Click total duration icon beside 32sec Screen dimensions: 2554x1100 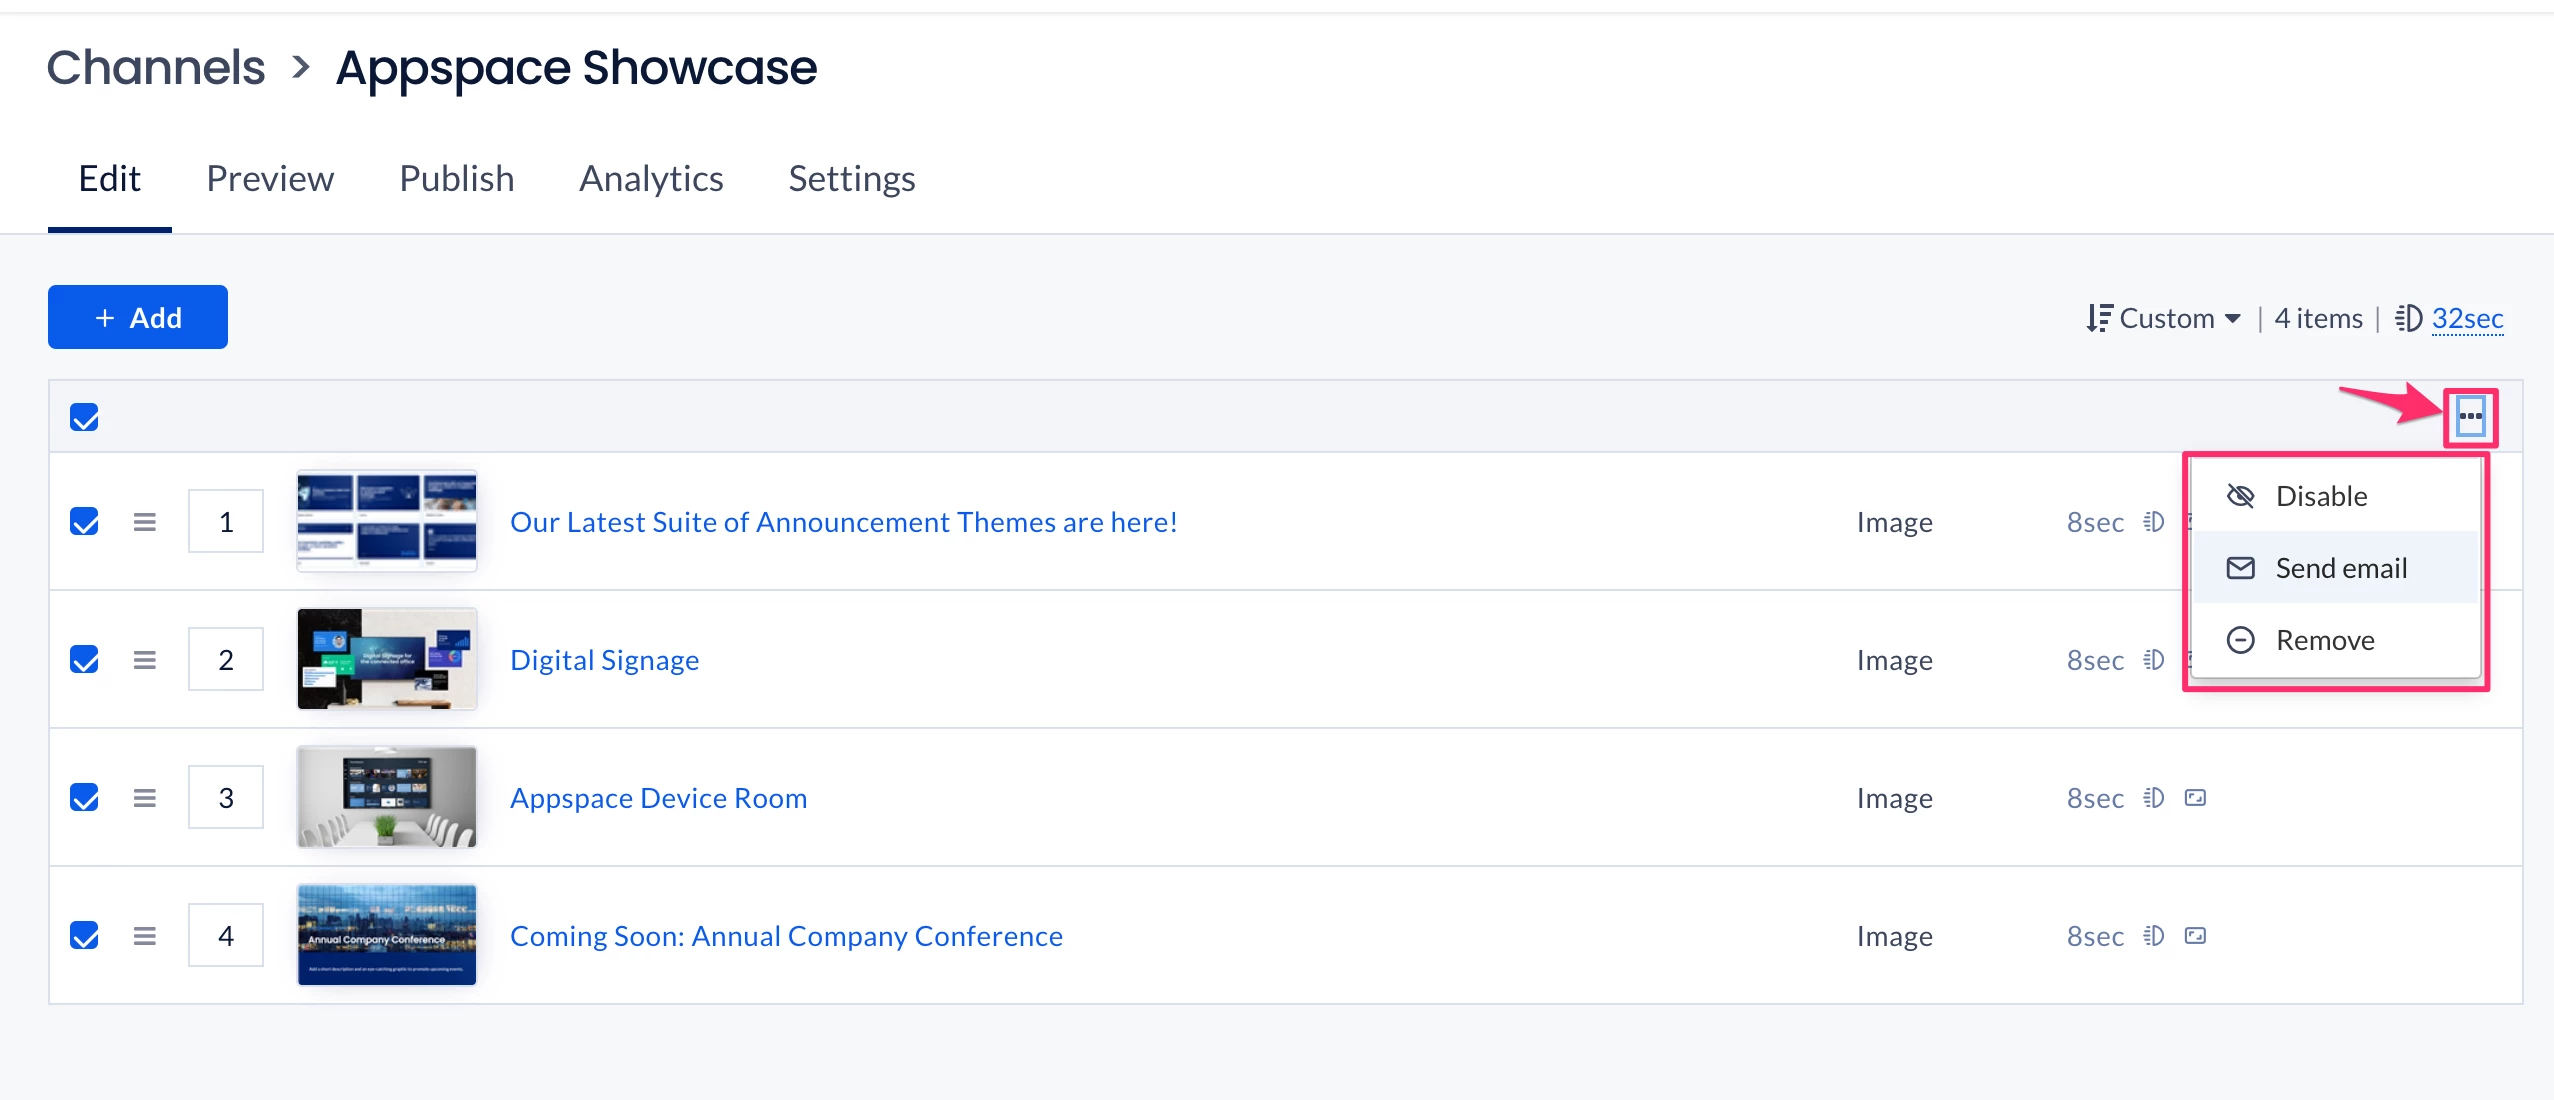[2408, 318]
